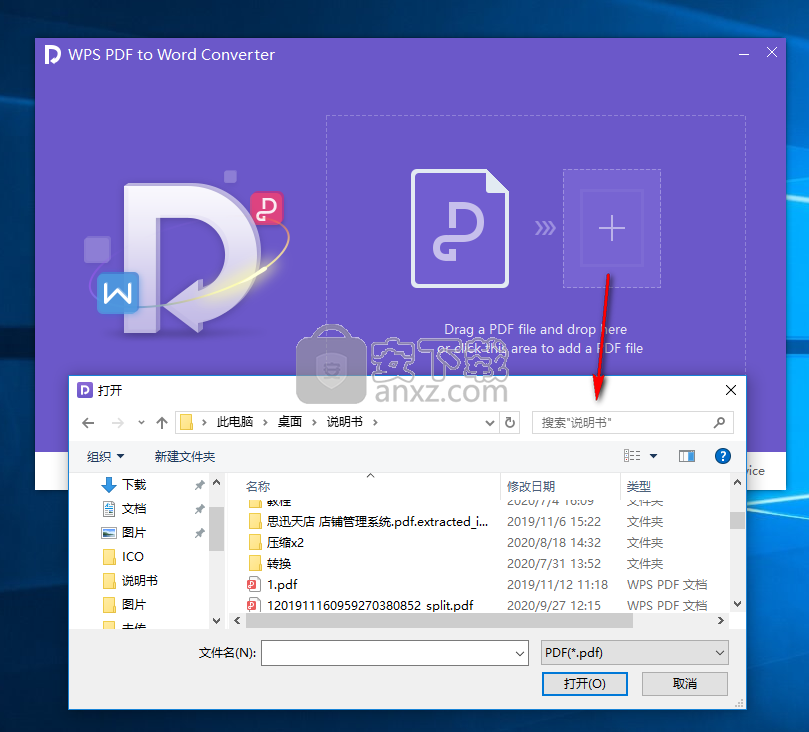Click 此电脑 in the address path

[x=235, y=422]
